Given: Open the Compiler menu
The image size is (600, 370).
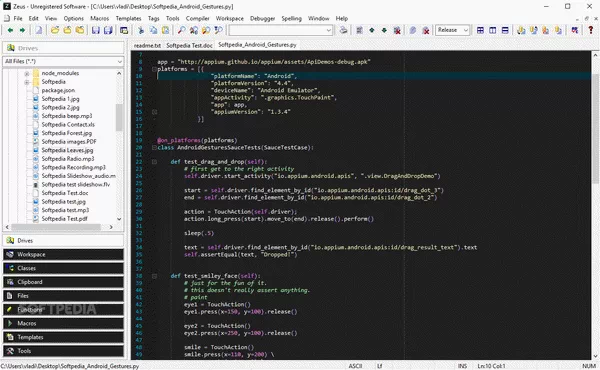Looking at the screenshot, I should (197, 18).
